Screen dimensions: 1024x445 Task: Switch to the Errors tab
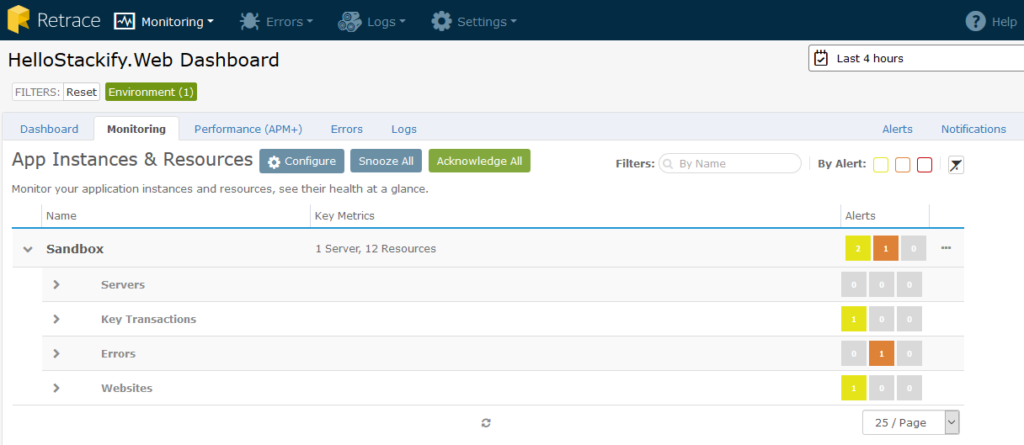tap(347, 129)
